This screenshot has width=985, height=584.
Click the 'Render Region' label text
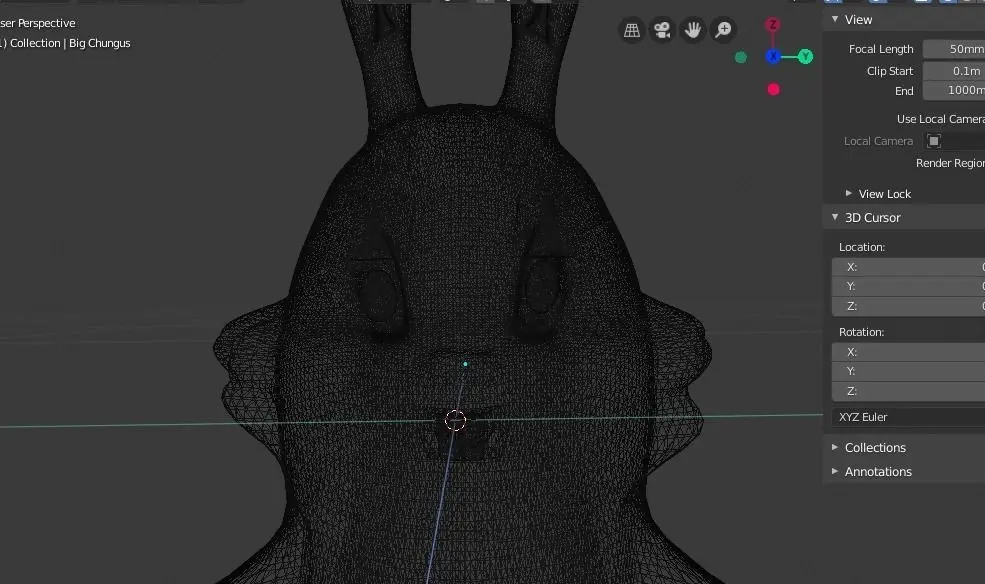950,163
